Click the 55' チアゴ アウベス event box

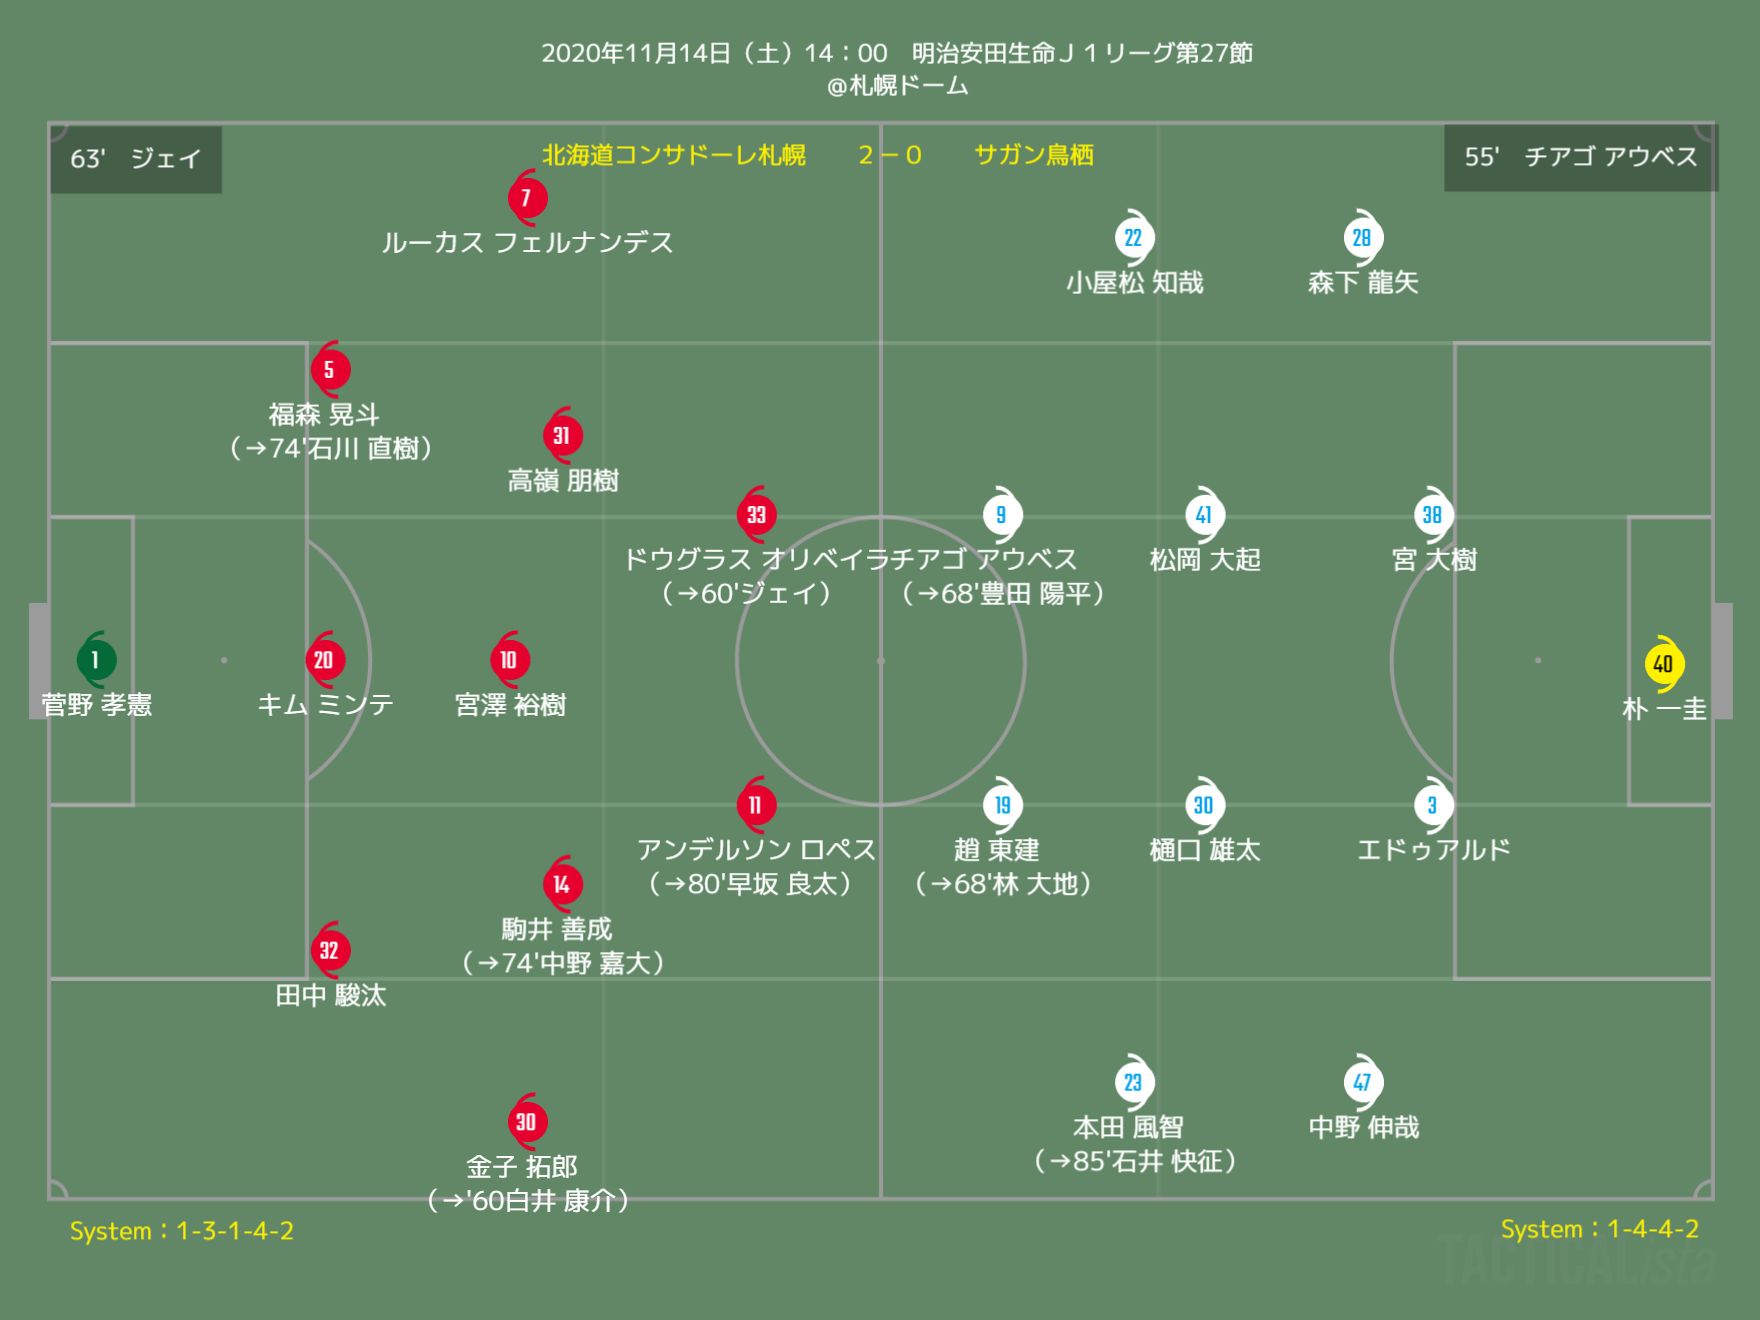1581,157
